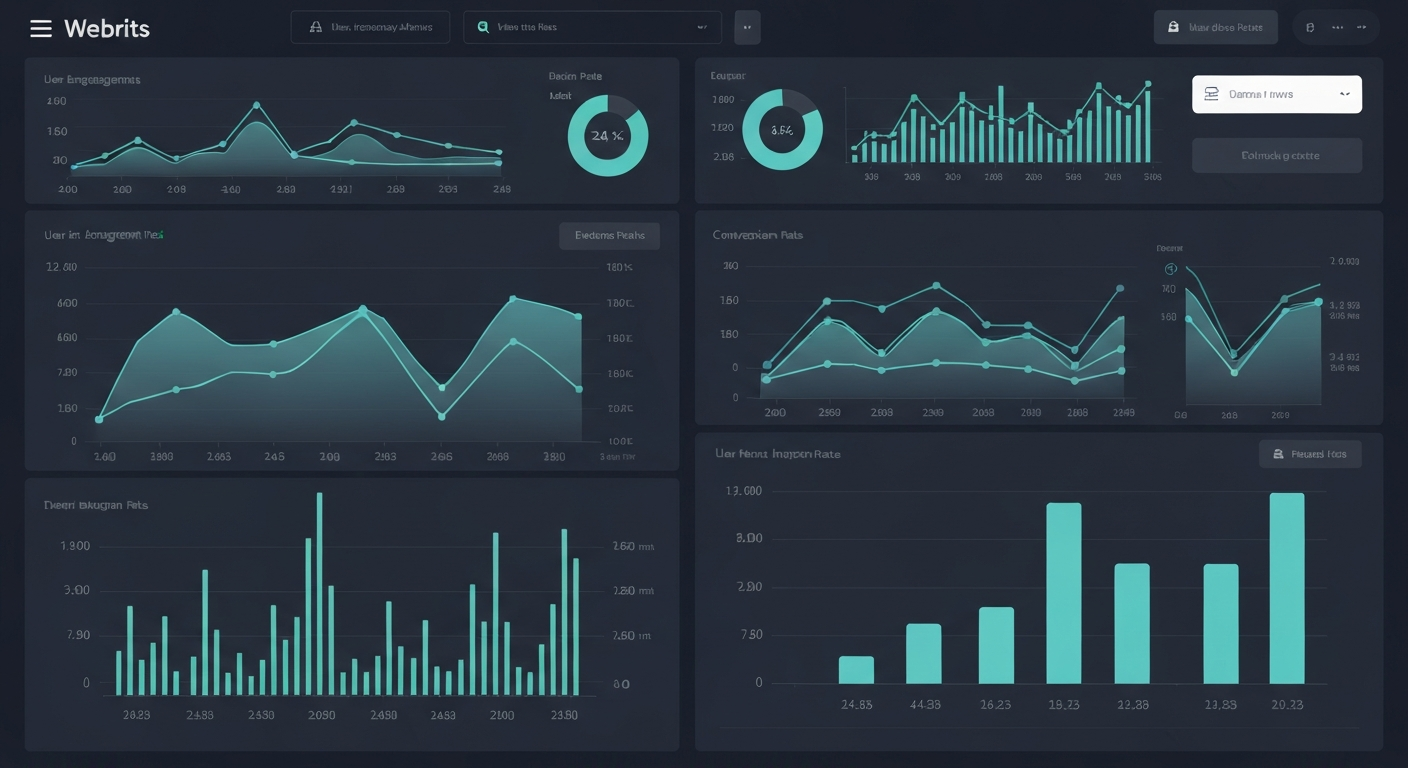Open the hamburger menu beside Webrits
Viewport: 1408px width, 768px height.
click(41, 29)
